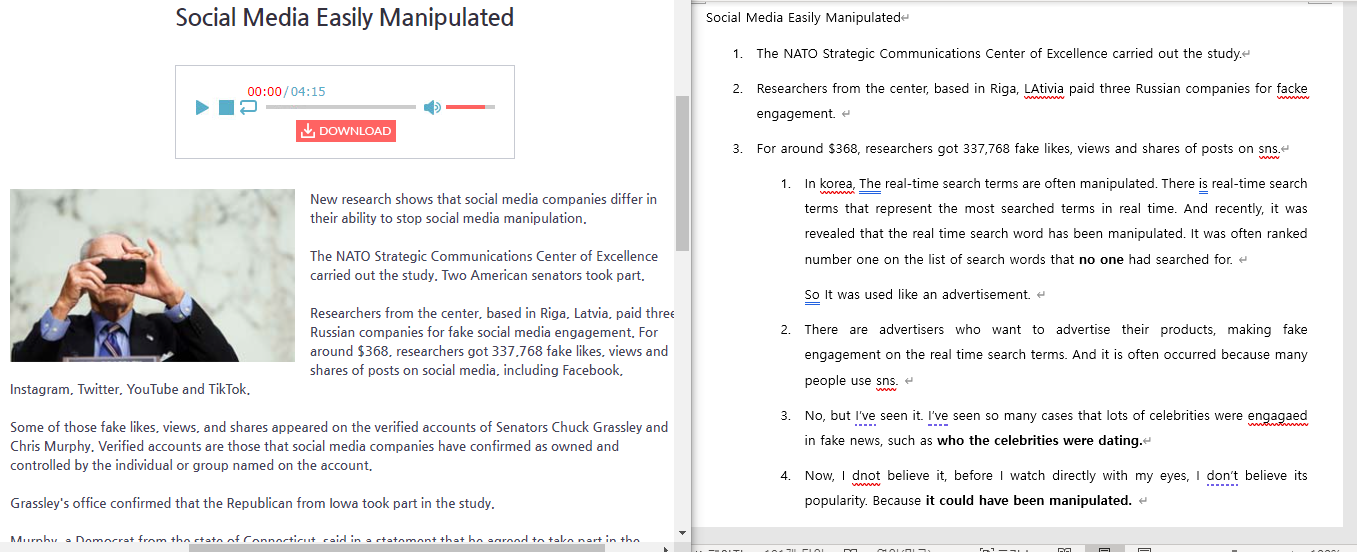Click 'There are advertisers who want' sub-item
This screenshot has height=552, width=1357.
[x=1056, y=355]
